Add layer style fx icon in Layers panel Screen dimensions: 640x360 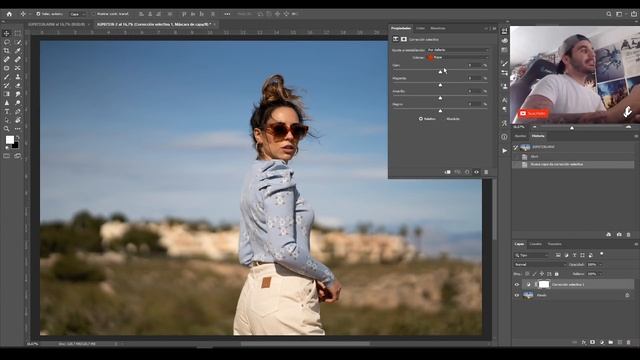pos(584,342)
